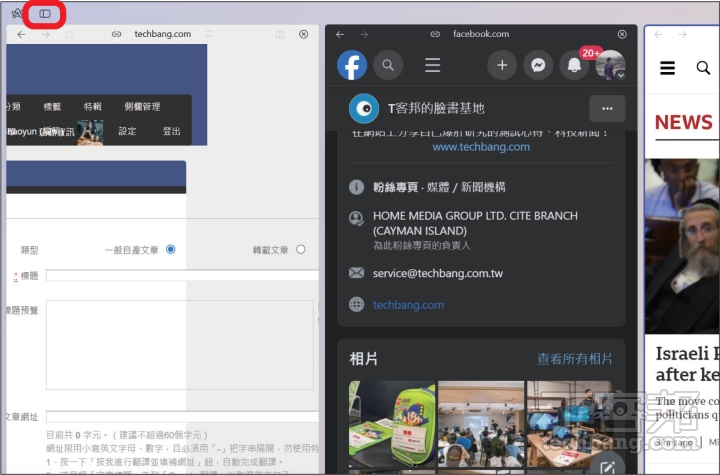720x475 pixels.
Task: Click the 標題 input field
Action: (182, 276)
